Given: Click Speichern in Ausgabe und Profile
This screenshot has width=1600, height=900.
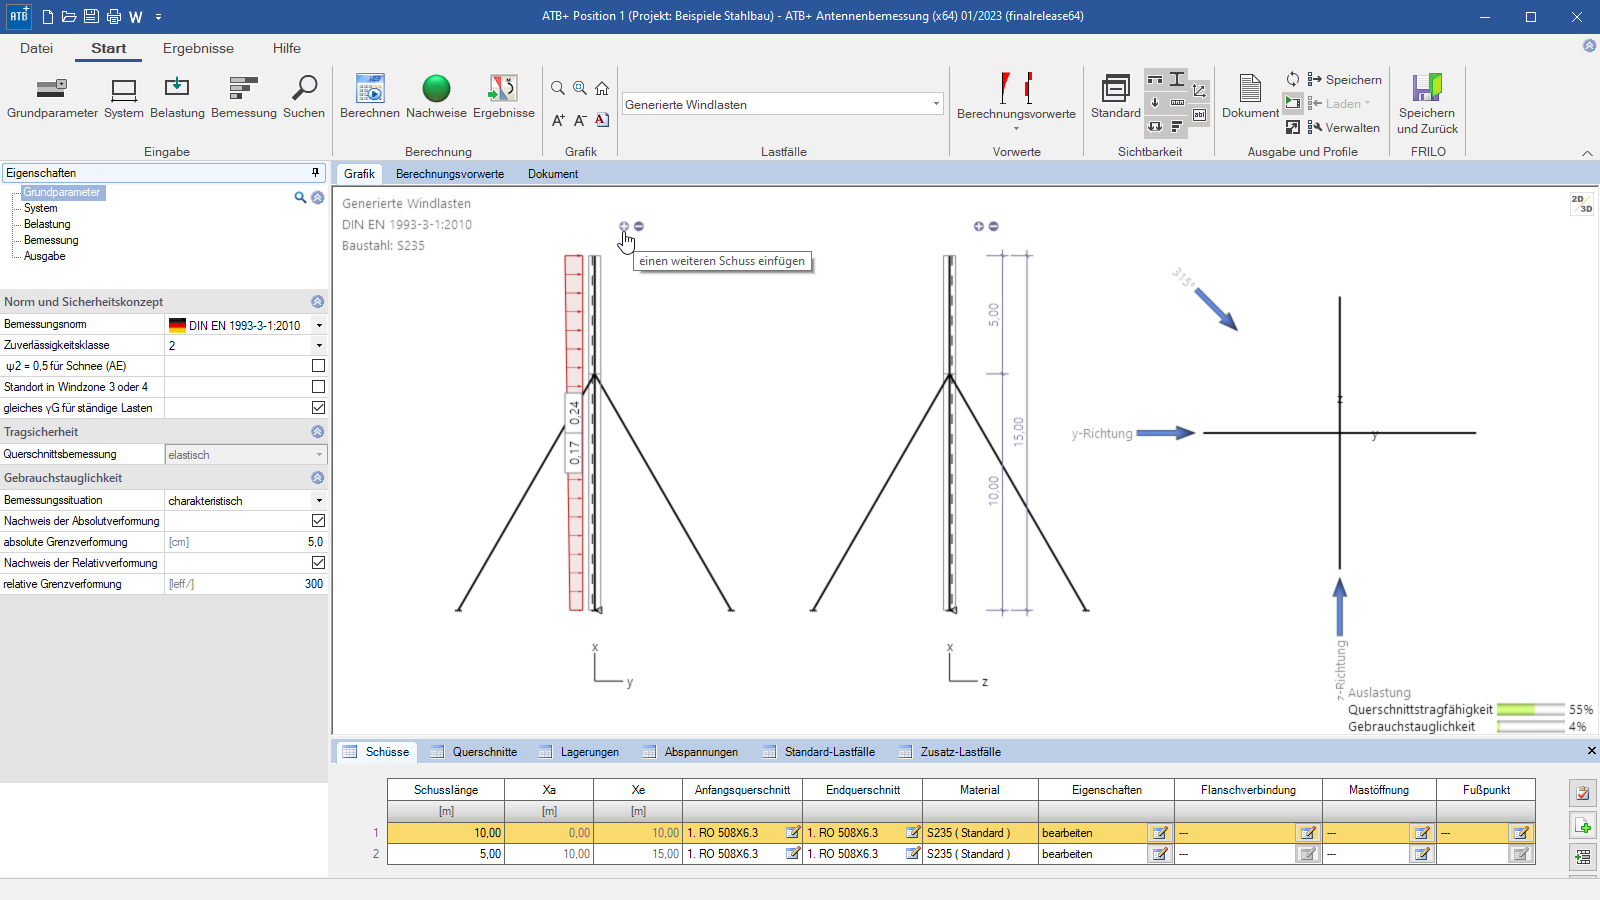Looking at the screenshot, I should point(1344,80).
